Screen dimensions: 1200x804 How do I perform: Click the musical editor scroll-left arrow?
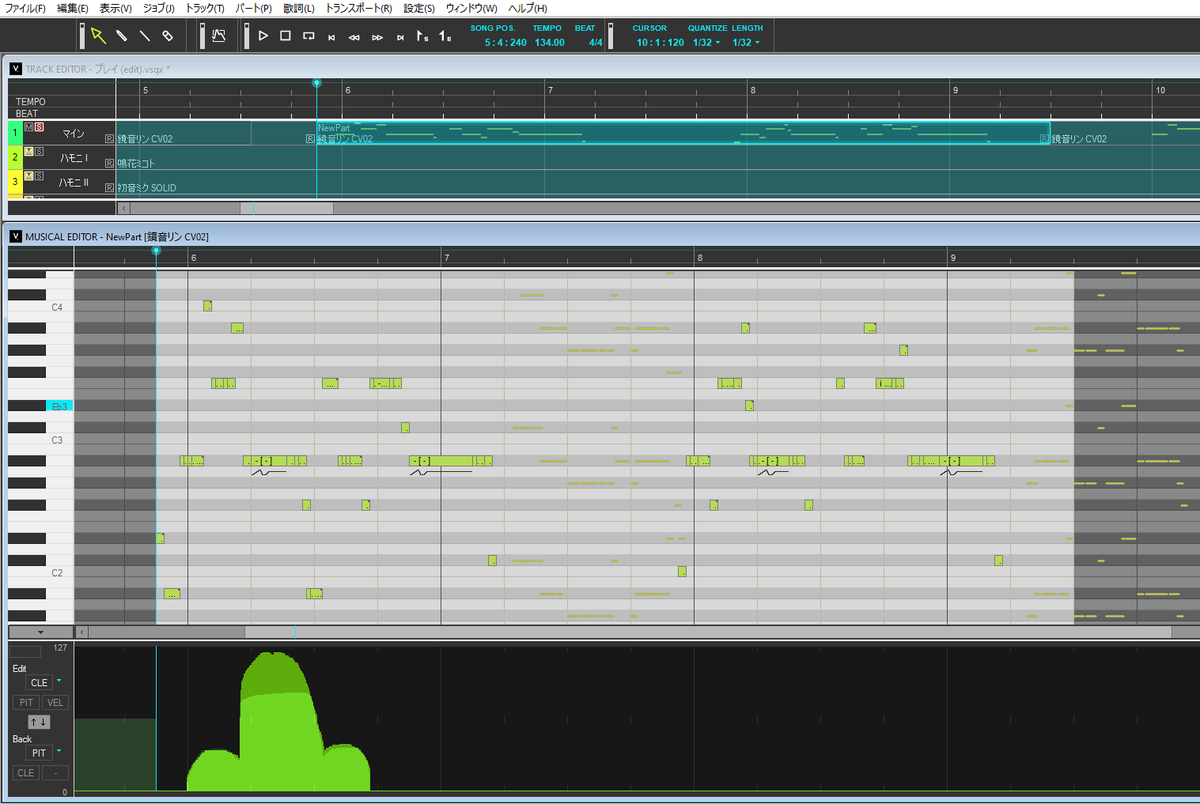[x=82, y=632]
